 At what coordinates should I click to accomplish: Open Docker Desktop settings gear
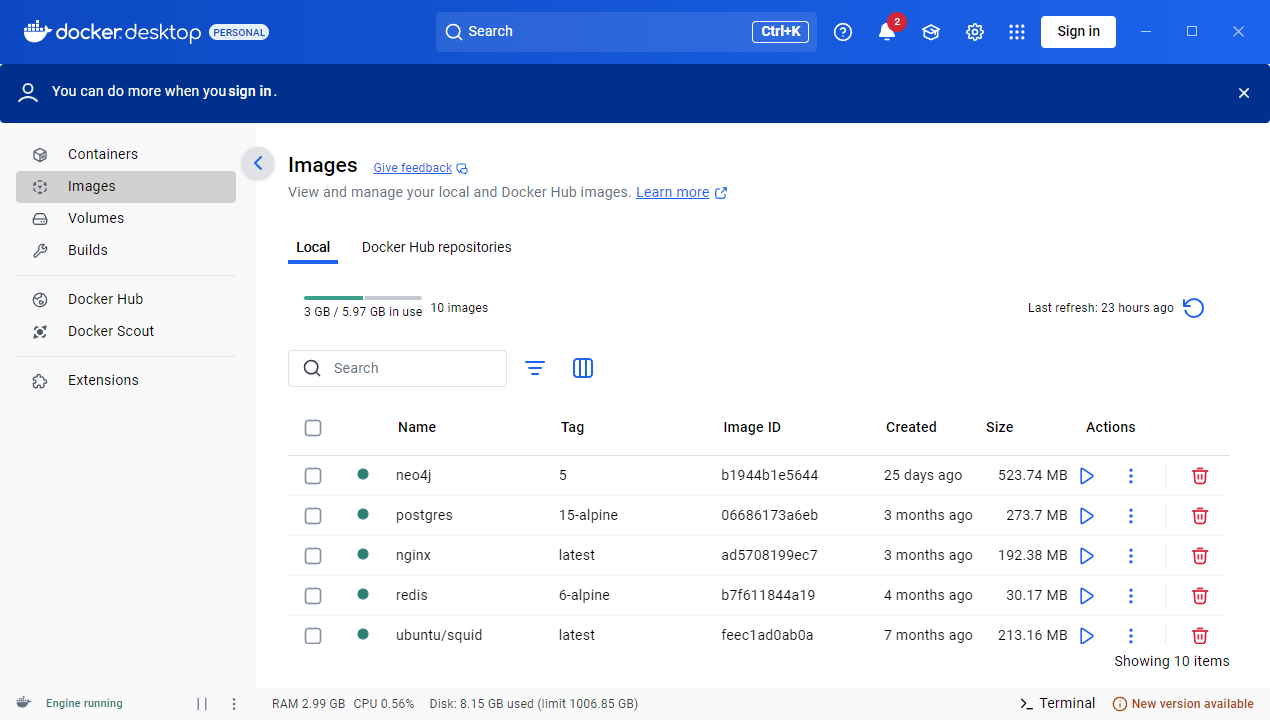click(x=975, y=32)
